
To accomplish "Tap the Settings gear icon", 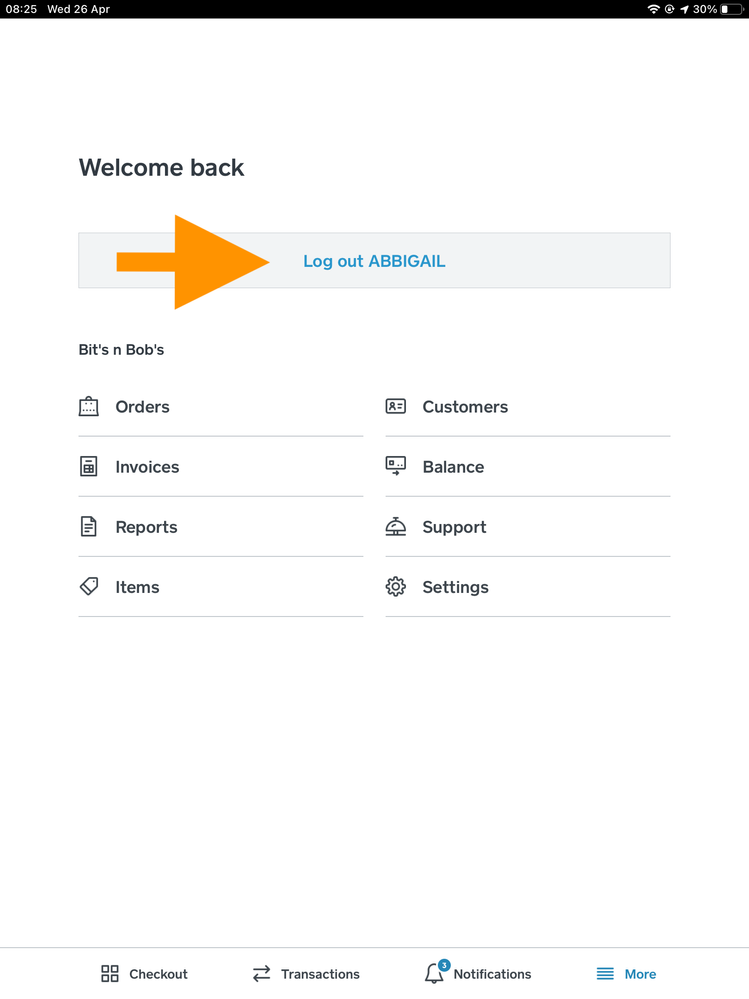I will [x=396, y=587].
